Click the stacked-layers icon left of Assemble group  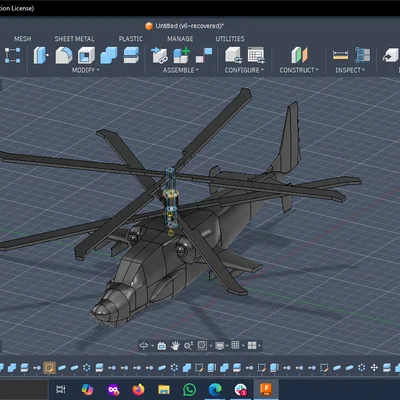click(131, 55)
